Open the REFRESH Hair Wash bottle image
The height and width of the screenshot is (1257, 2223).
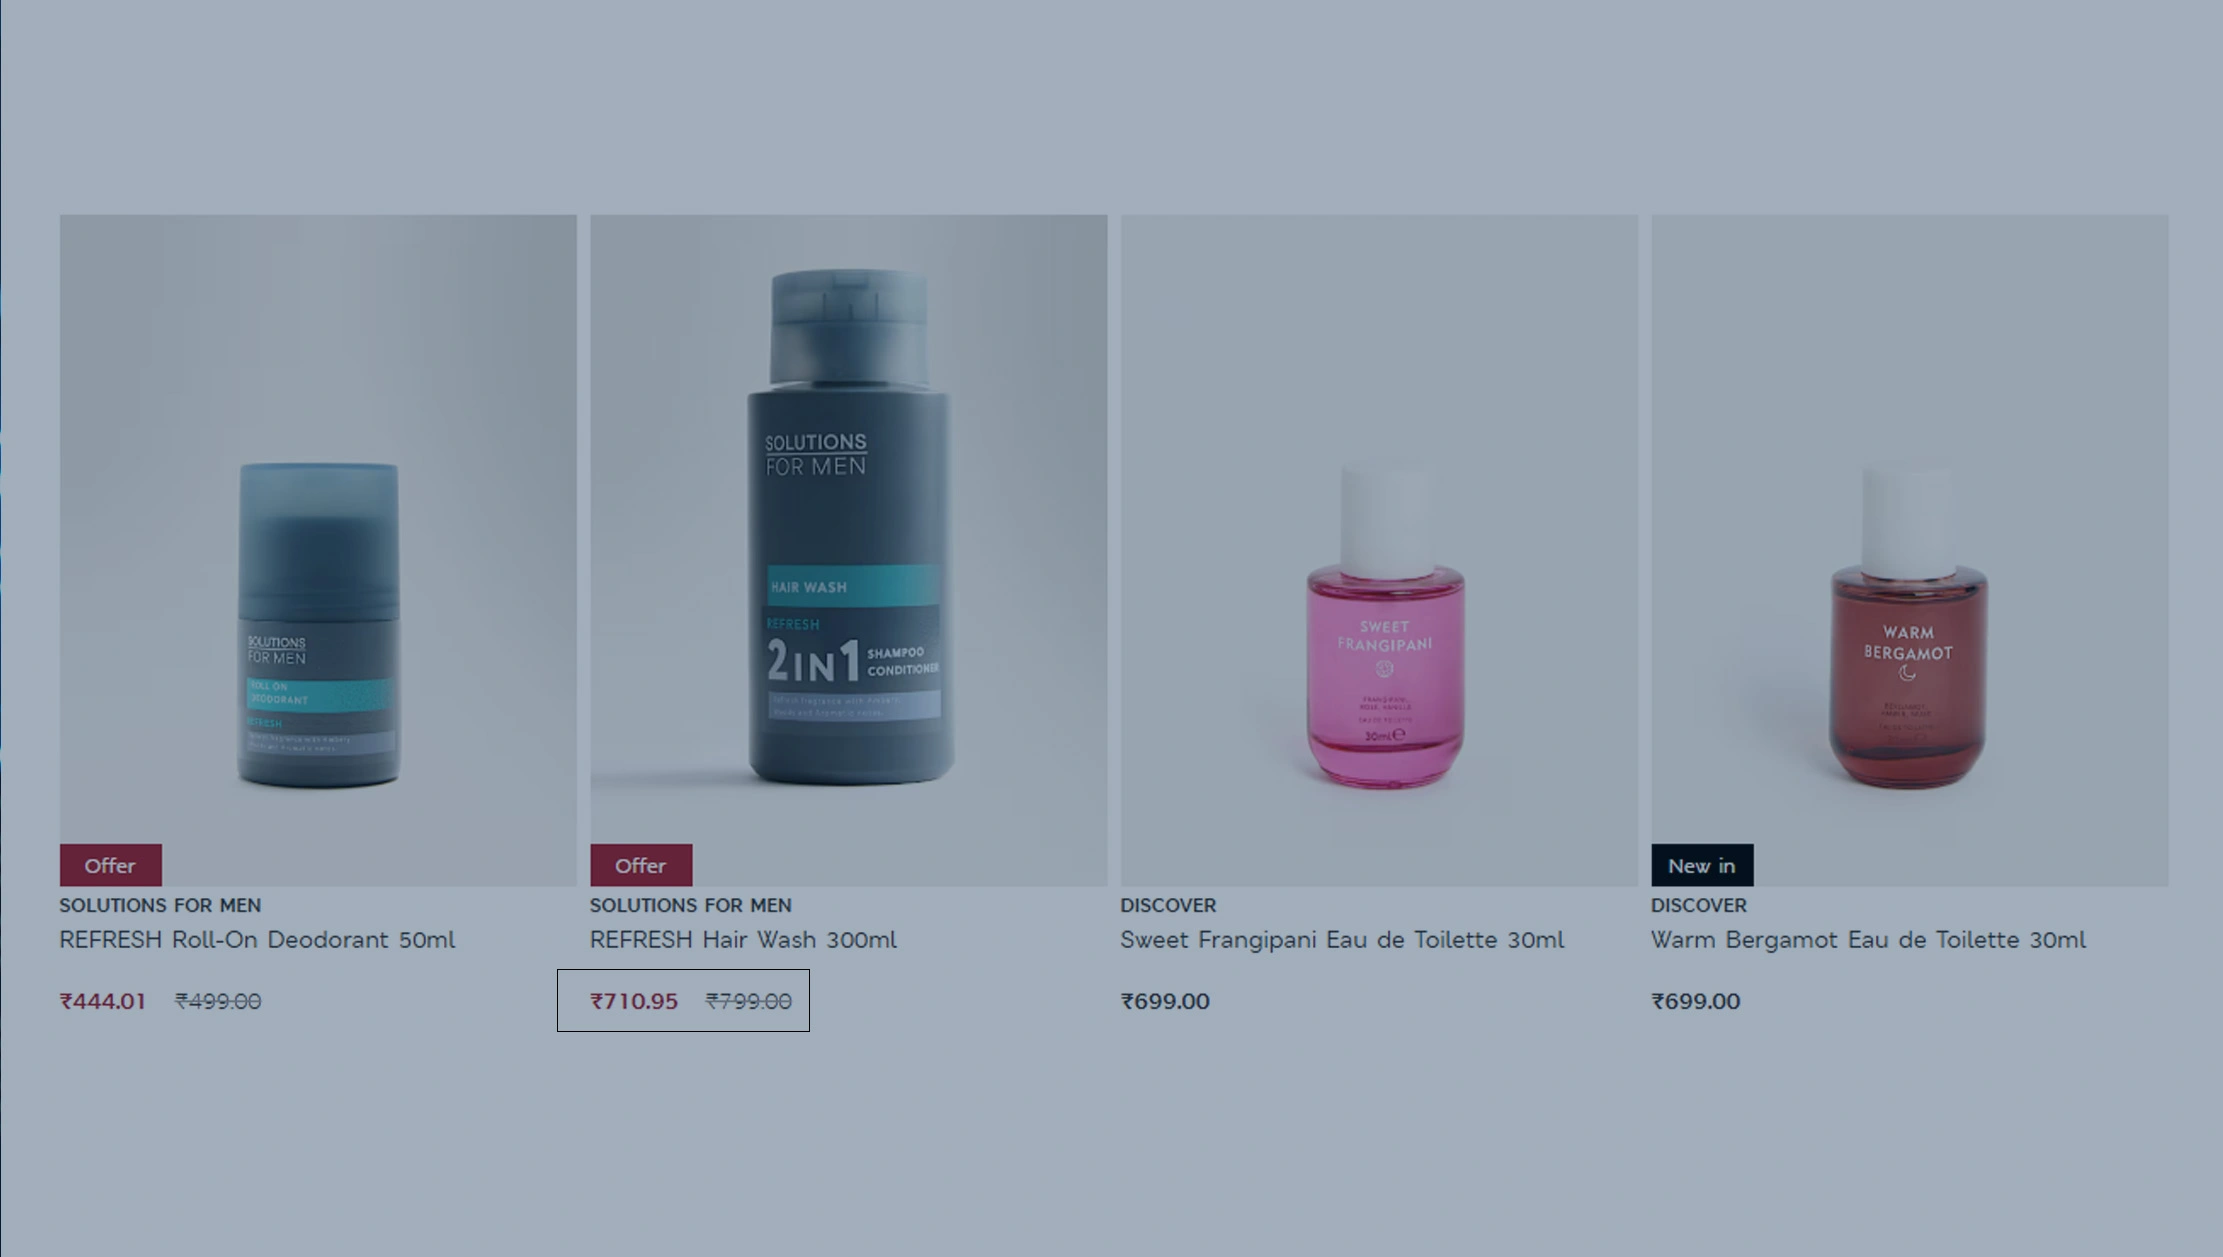click(x=848, y=550)
